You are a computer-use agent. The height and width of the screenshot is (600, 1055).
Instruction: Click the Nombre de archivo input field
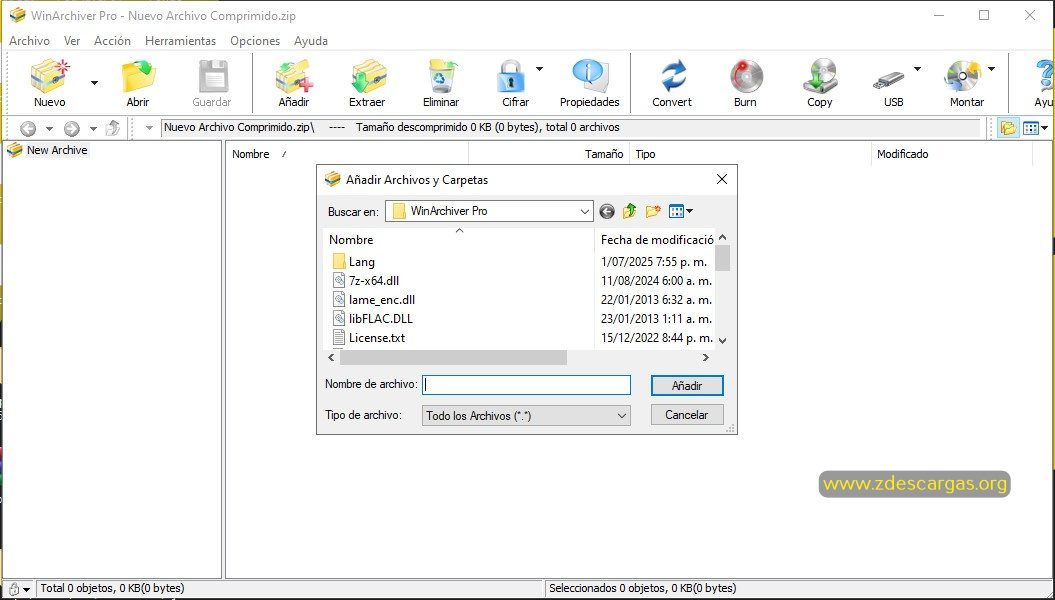click(526, 385)
